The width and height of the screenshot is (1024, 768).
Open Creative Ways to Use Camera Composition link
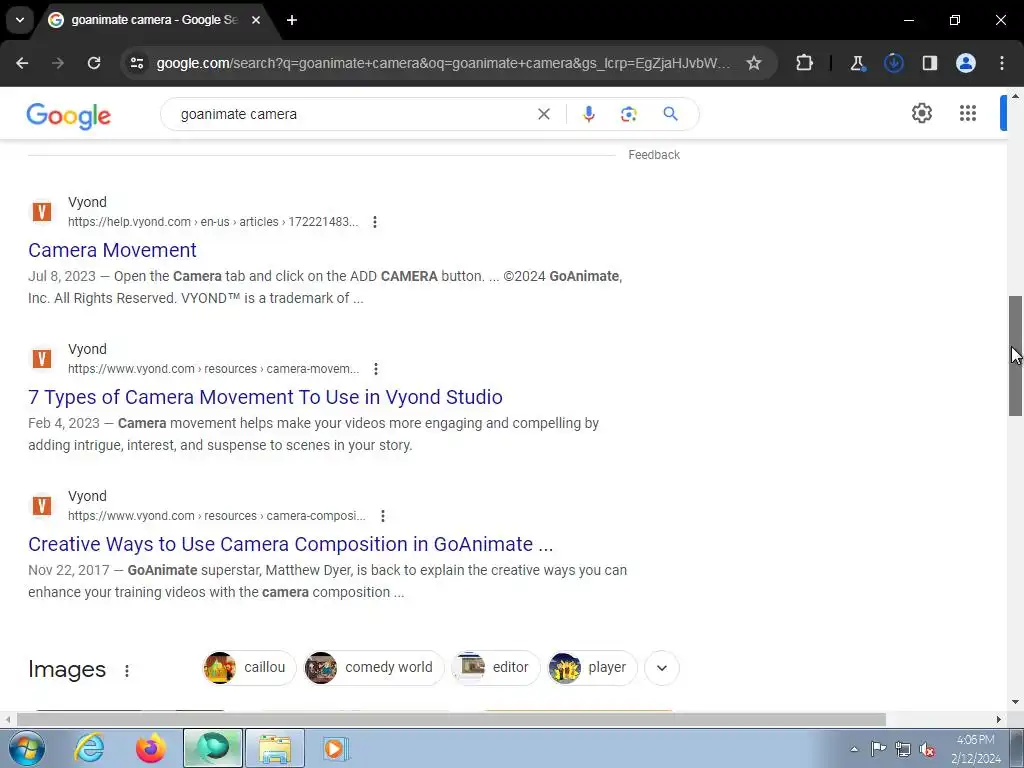[x=291, y=544]
